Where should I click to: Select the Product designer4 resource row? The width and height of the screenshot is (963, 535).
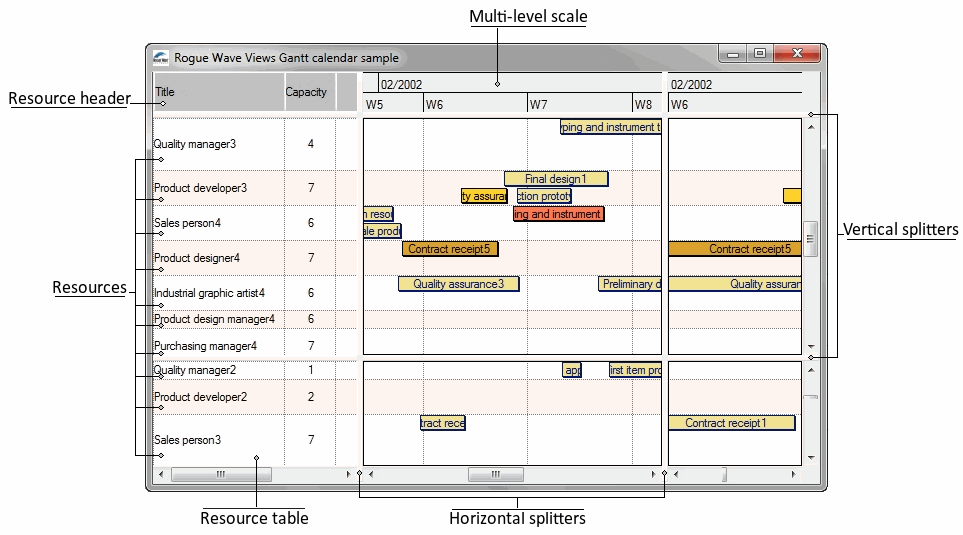[197, 258]
